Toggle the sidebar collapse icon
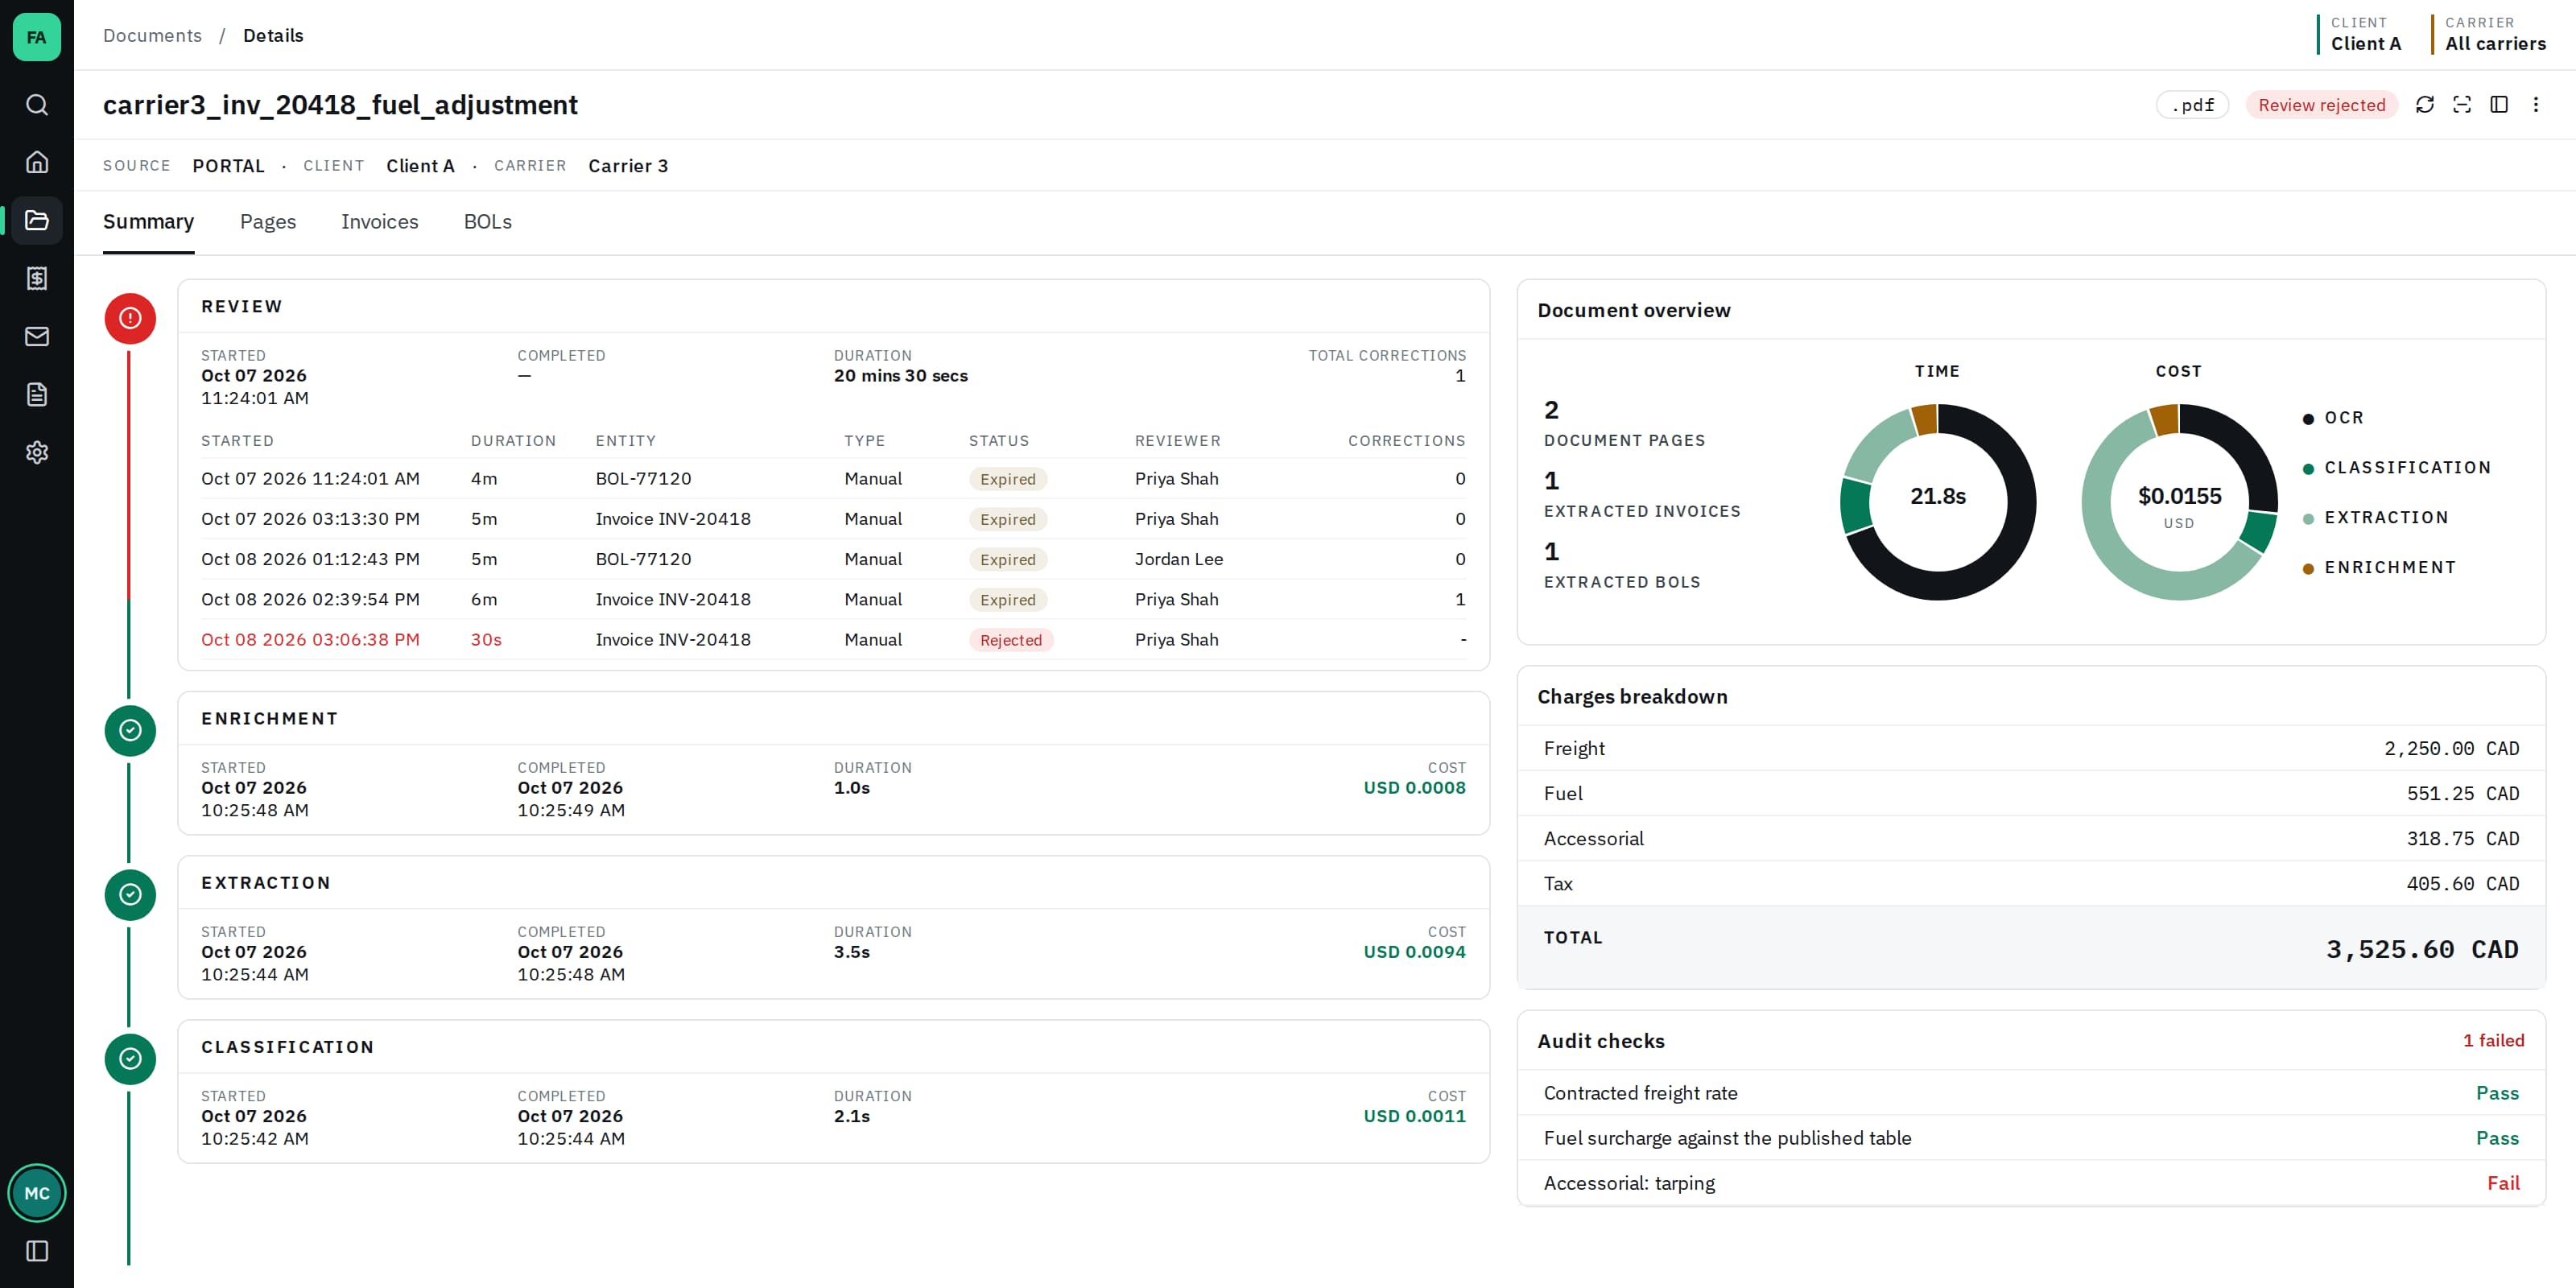Viewport: 2576px width, 1288px height. point(37,1250)
